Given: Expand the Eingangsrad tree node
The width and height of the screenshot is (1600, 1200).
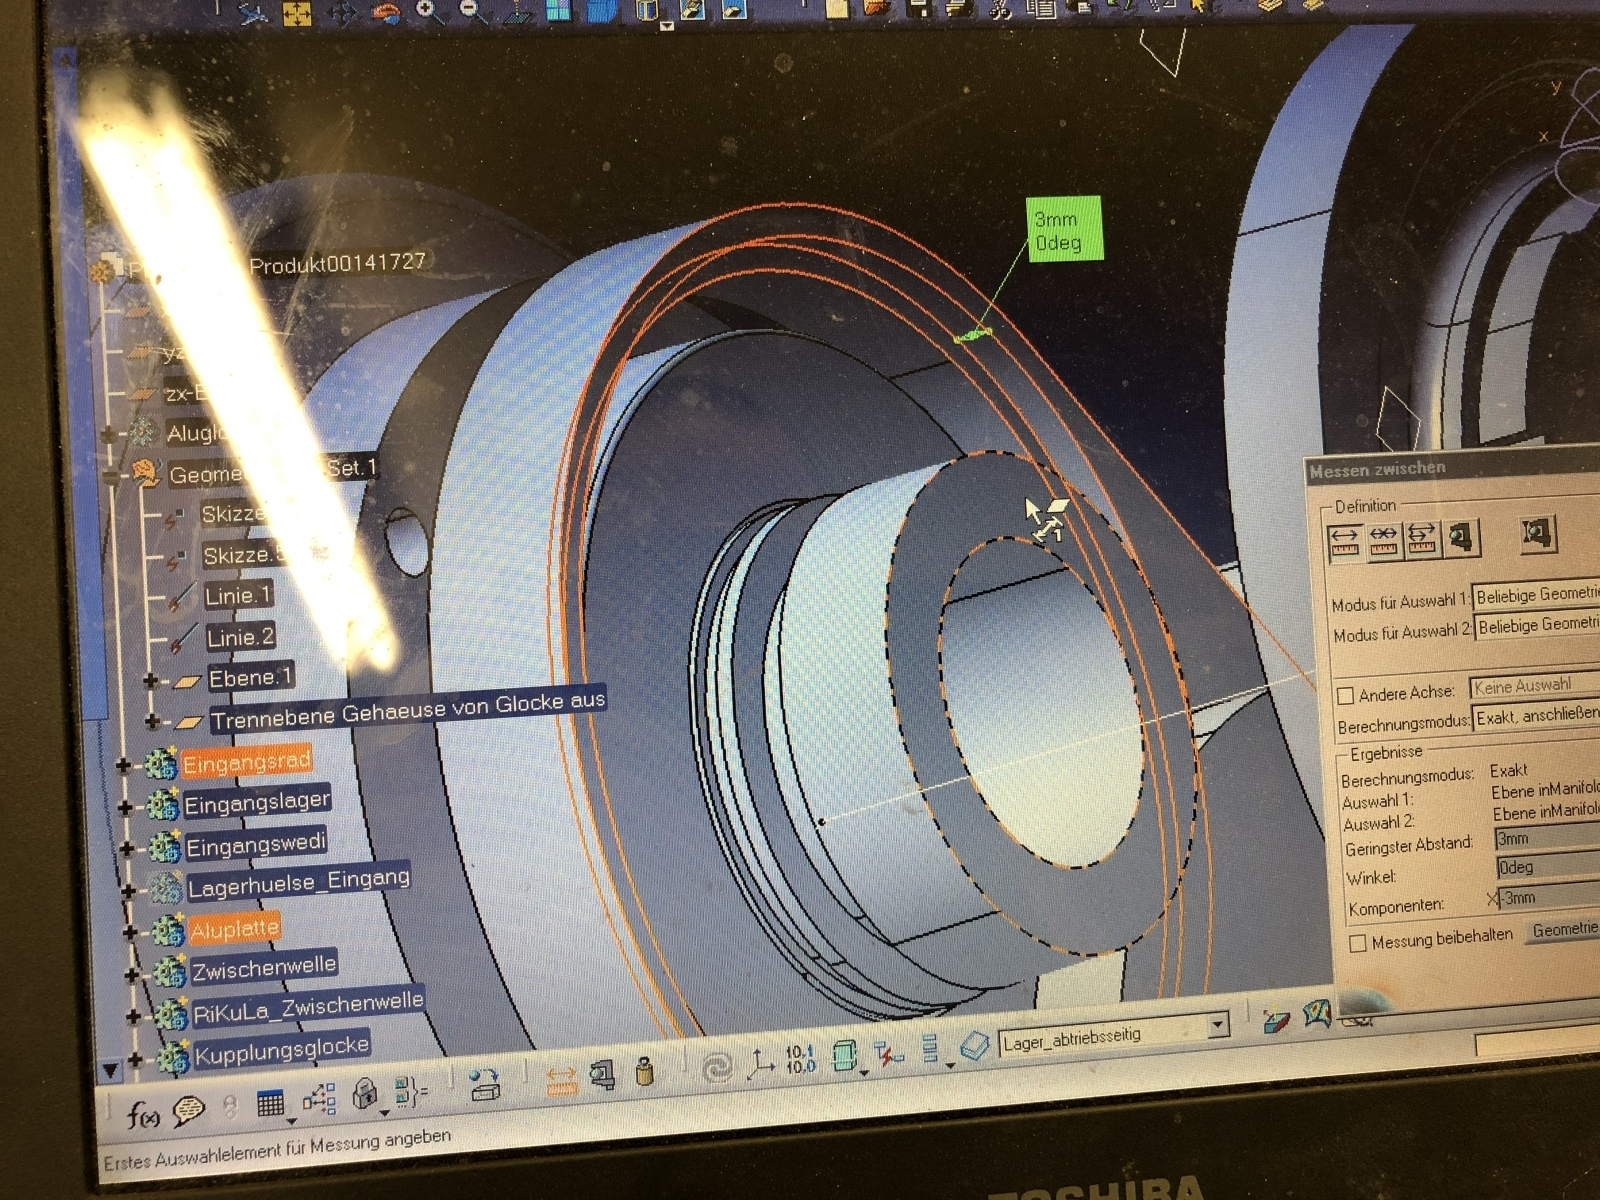Looking at the screenshot, I should coord(123,767).
